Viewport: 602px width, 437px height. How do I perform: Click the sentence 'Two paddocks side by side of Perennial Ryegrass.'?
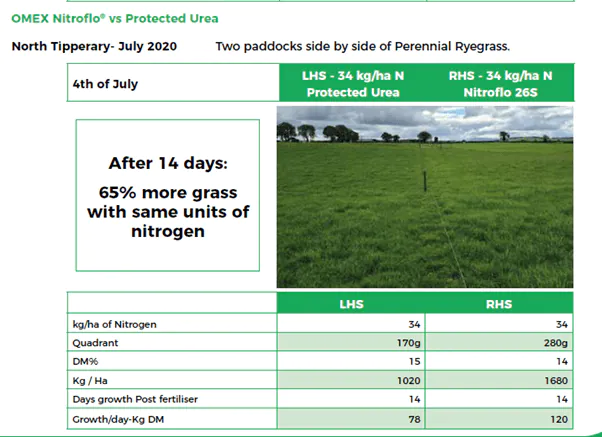click(x=363, y=46)
